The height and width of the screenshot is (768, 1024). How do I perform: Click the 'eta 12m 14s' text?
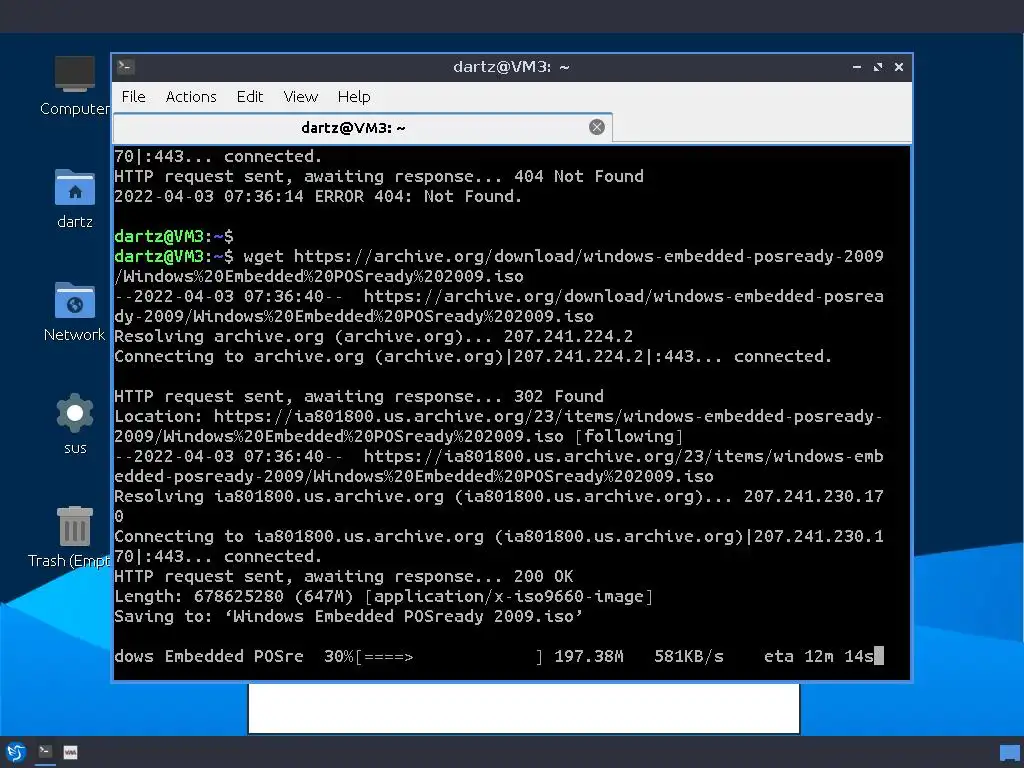click(x=819, y=656)
